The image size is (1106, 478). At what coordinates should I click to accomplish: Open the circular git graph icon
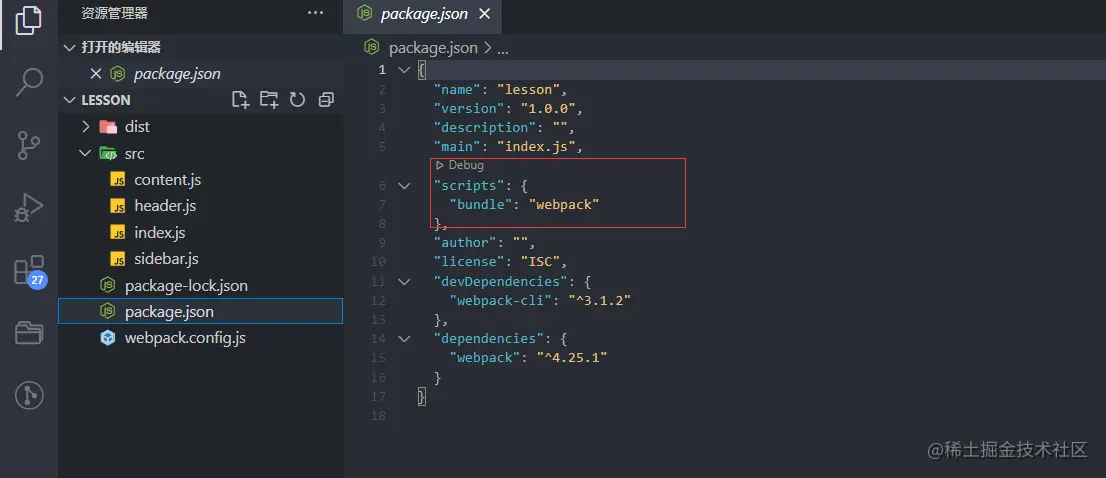29,395
